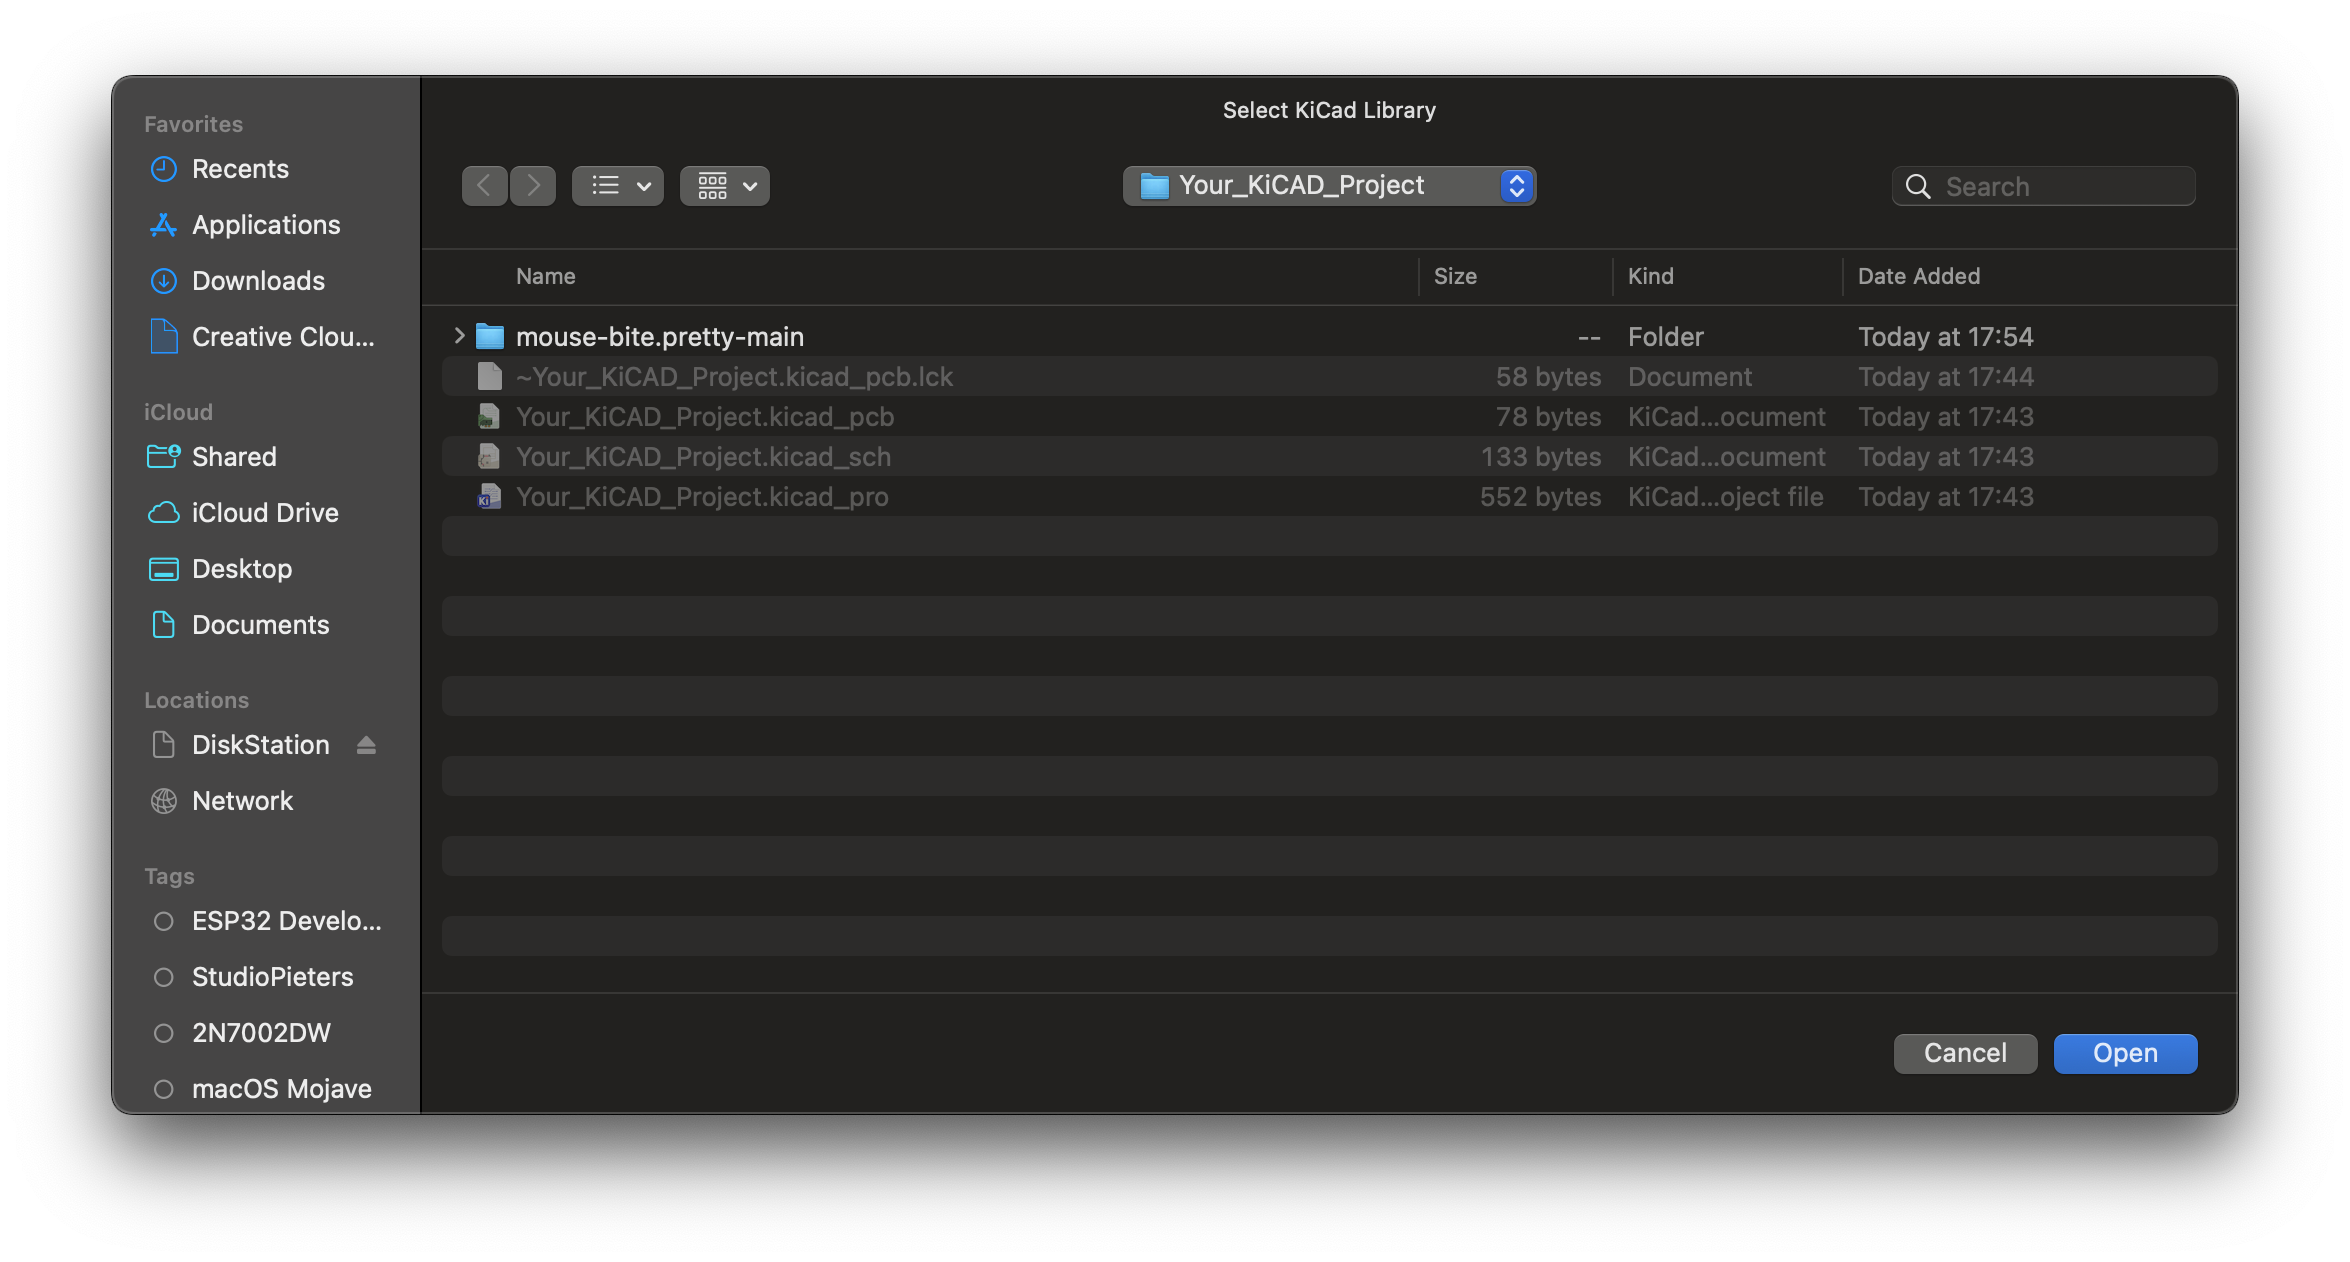
Task: Click the kicad_pro file icon
Action: [489, 496]
